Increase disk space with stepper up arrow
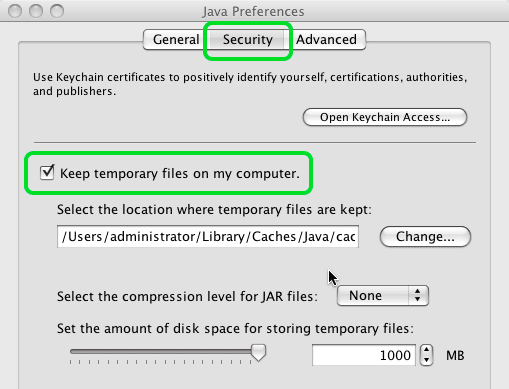Viewport: 509px width, 389px height. [x=426, y=350]
